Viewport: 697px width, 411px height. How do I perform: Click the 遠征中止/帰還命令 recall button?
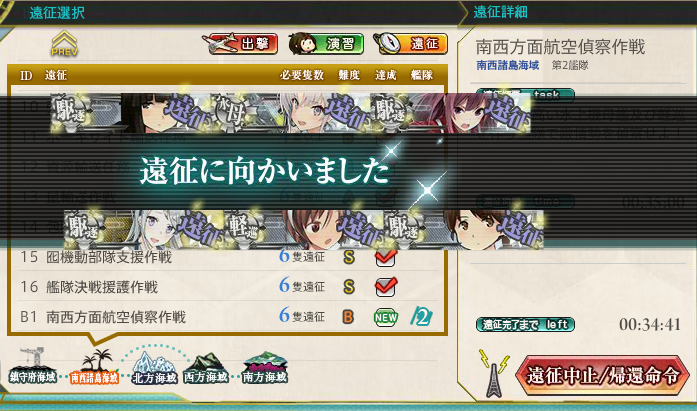click(603, 375)
